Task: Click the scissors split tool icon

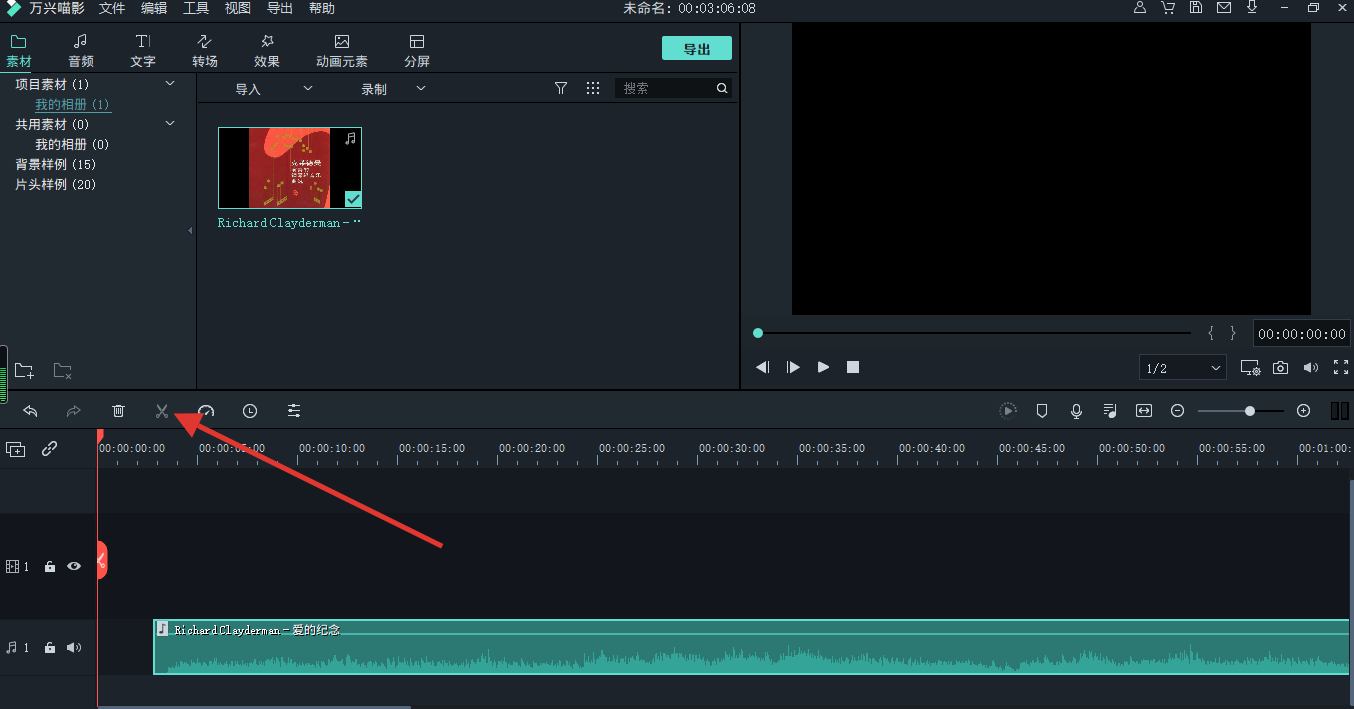Action: 162,411
